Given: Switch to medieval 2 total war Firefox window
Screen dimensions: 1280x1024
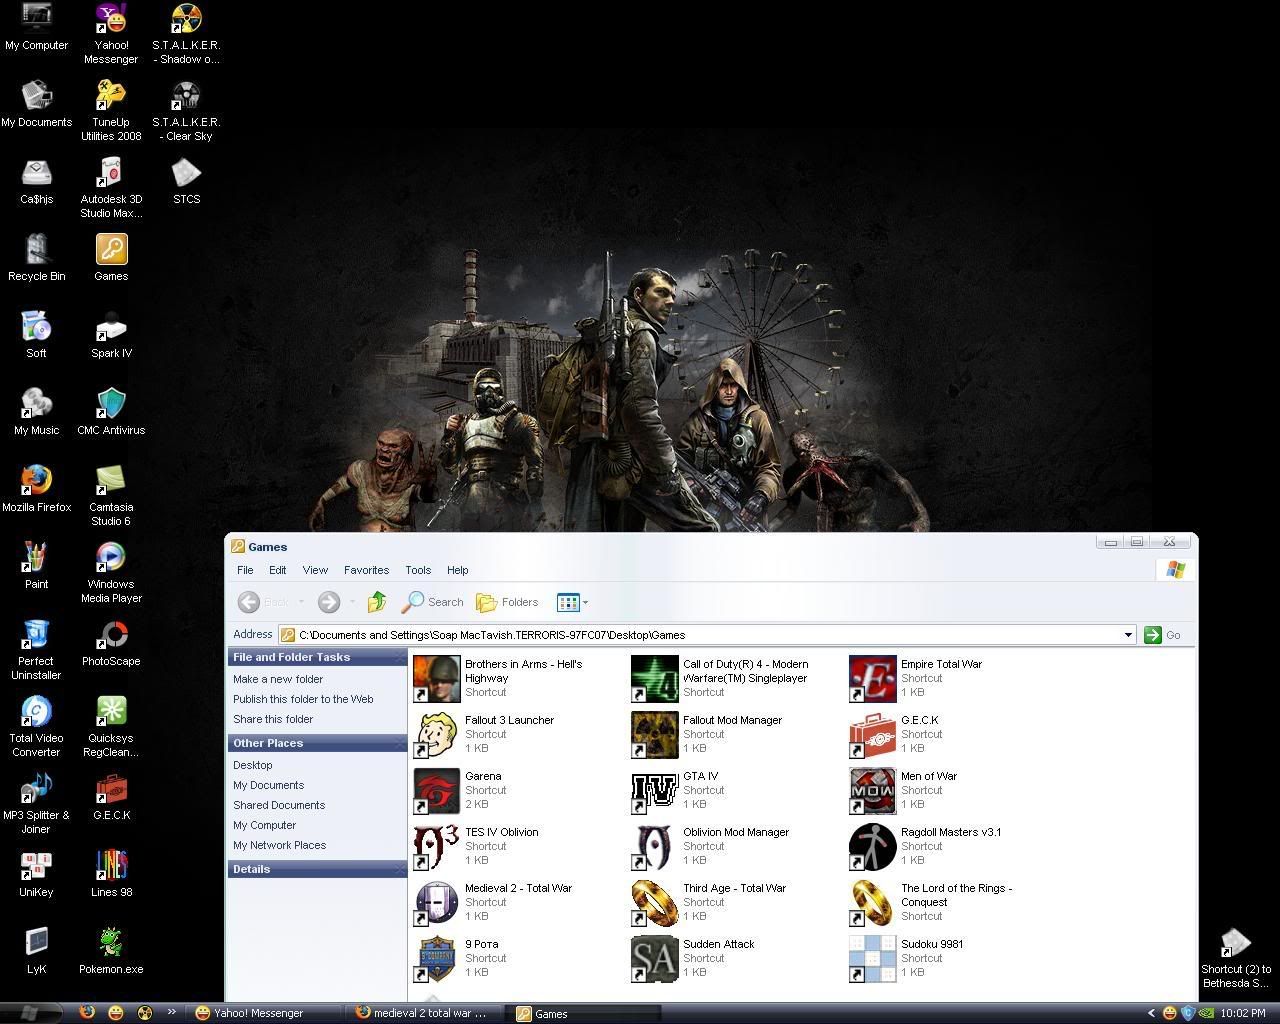Looking at the screenshot, I should (x=424, y=1013).
